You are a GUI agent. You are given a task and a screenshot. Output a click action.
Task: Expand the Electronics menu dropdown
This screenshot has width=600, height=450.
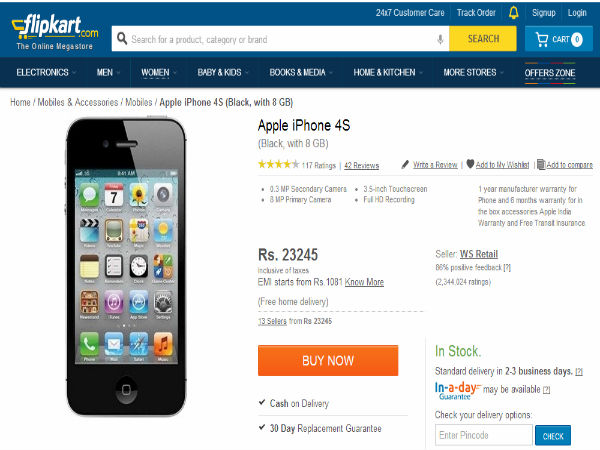point(46,72)
